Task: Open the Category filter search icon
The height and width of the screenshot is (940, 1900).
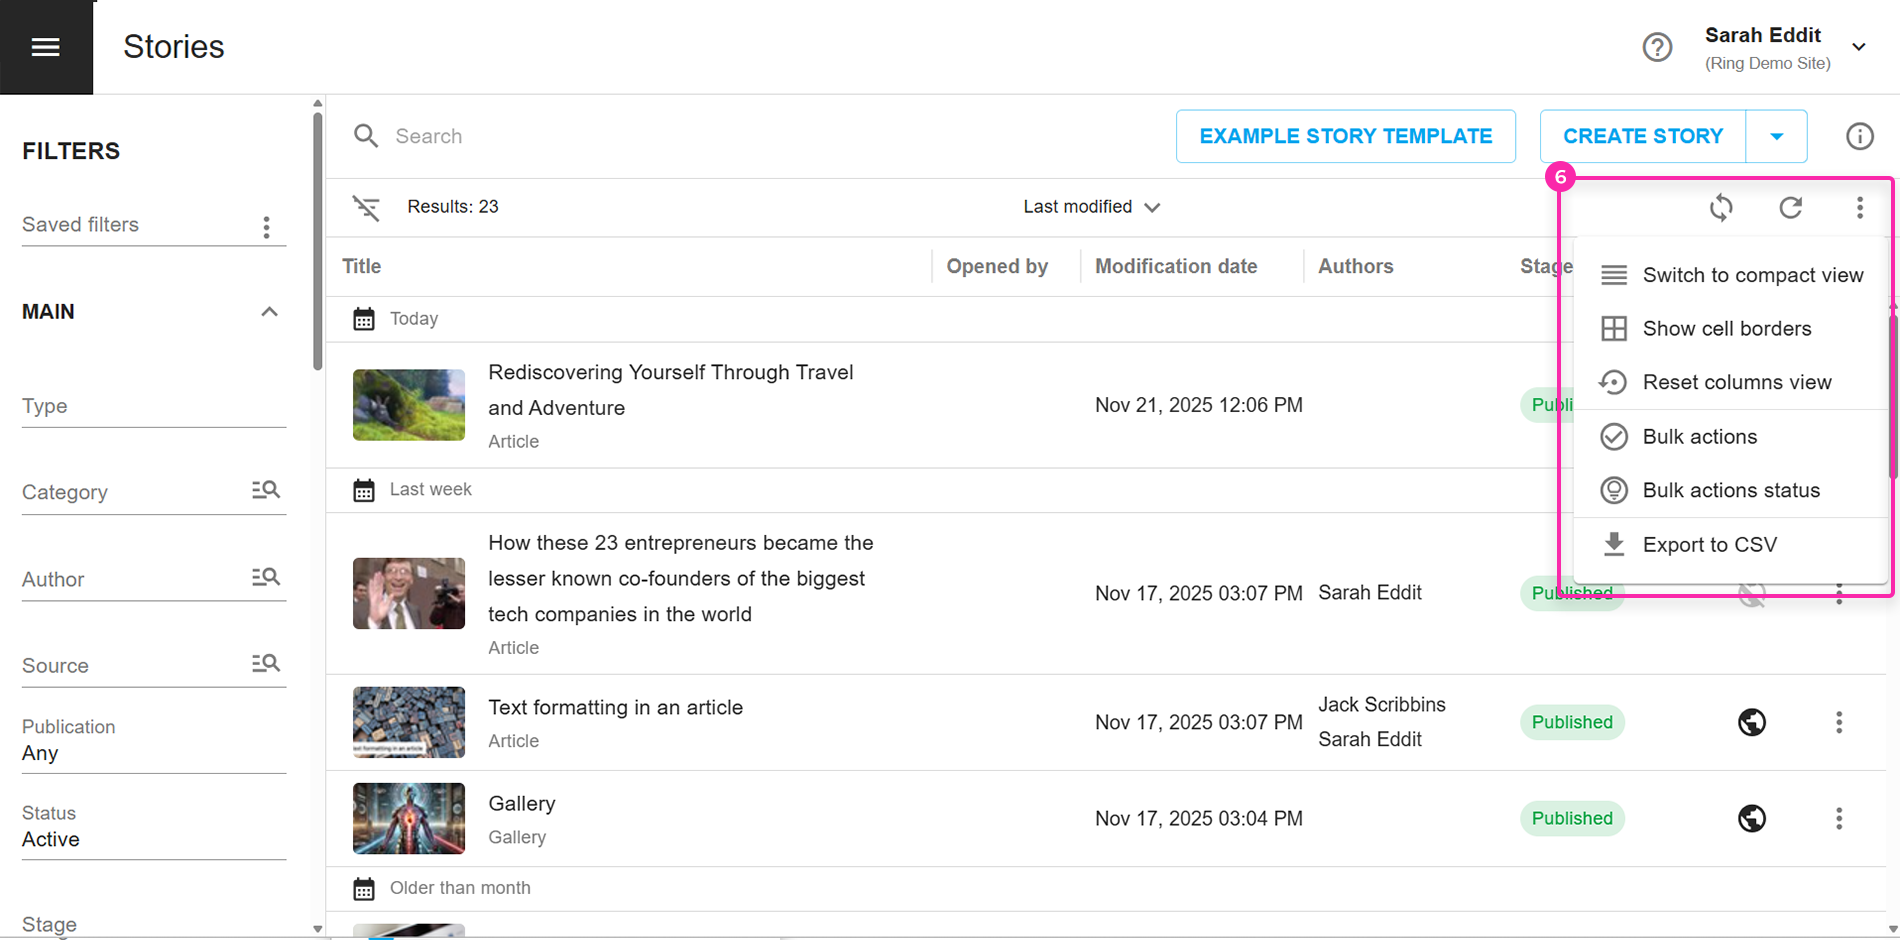Action: (x=265, y=490)
